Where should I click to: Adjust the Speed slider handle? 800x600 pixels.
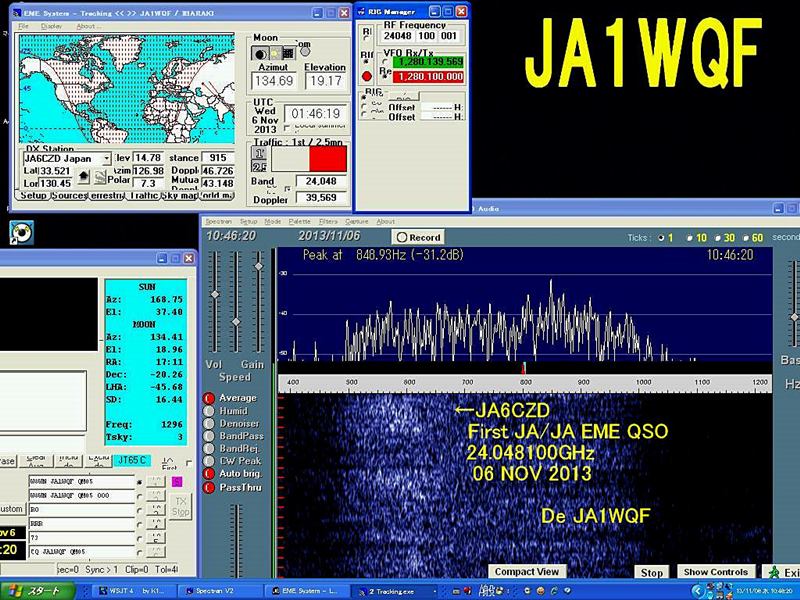(x=236, y=322)
